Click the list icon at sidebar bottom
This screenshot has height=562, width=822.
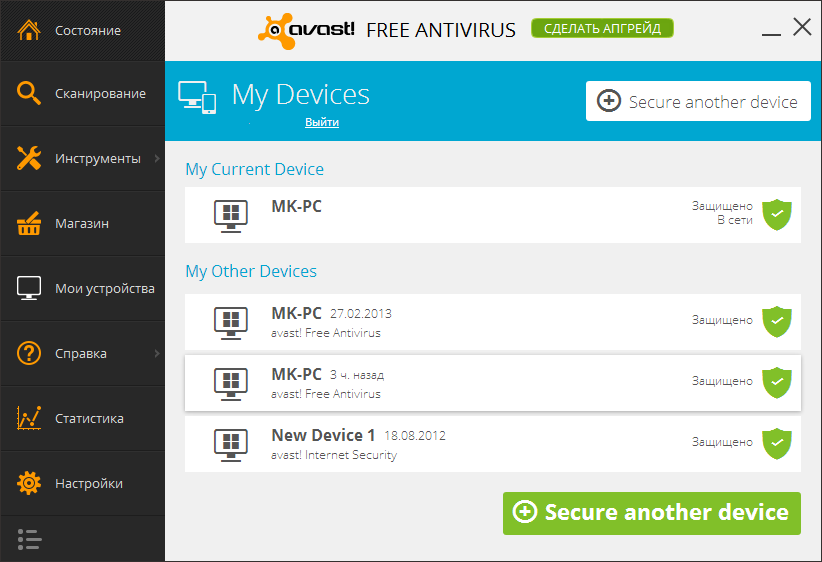[x=29, y=538]
